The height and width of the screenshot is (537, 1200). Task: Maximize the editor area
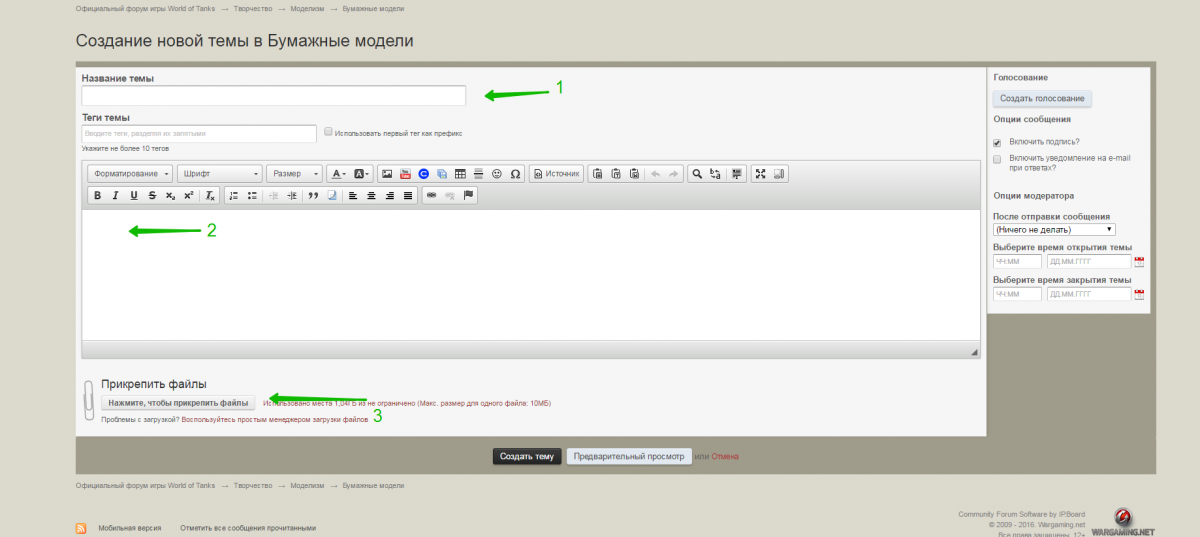tap(761, 173)
